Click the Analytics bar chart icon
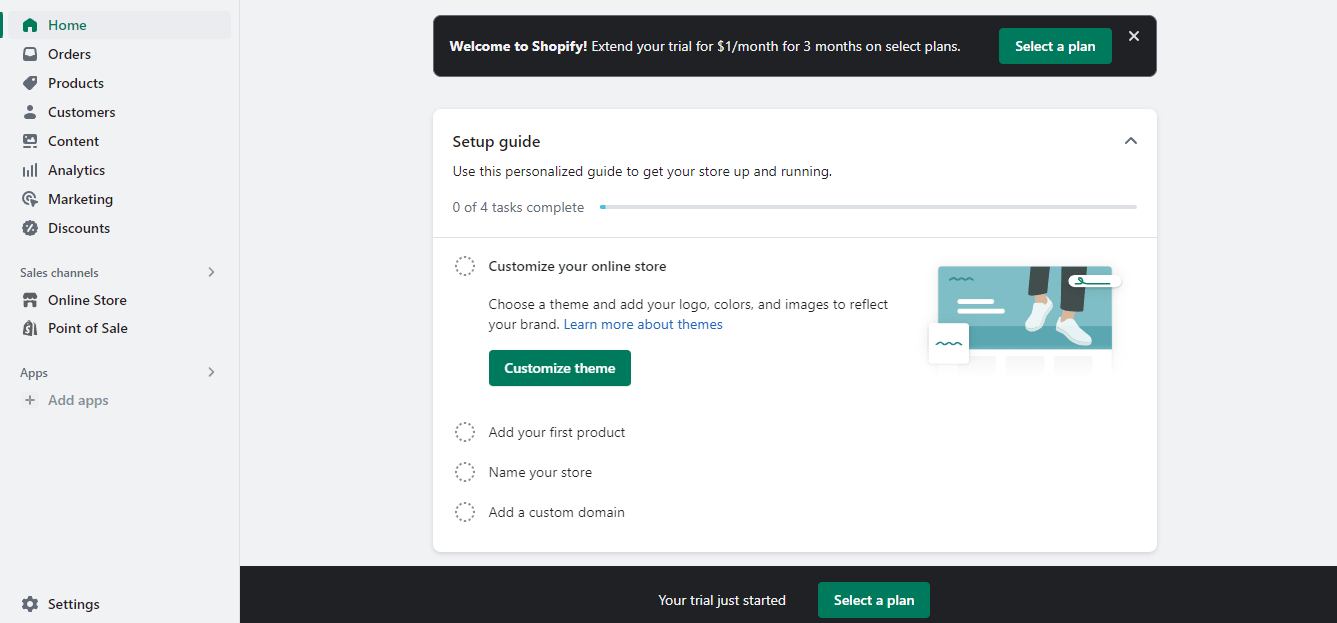 click(30, 170)
